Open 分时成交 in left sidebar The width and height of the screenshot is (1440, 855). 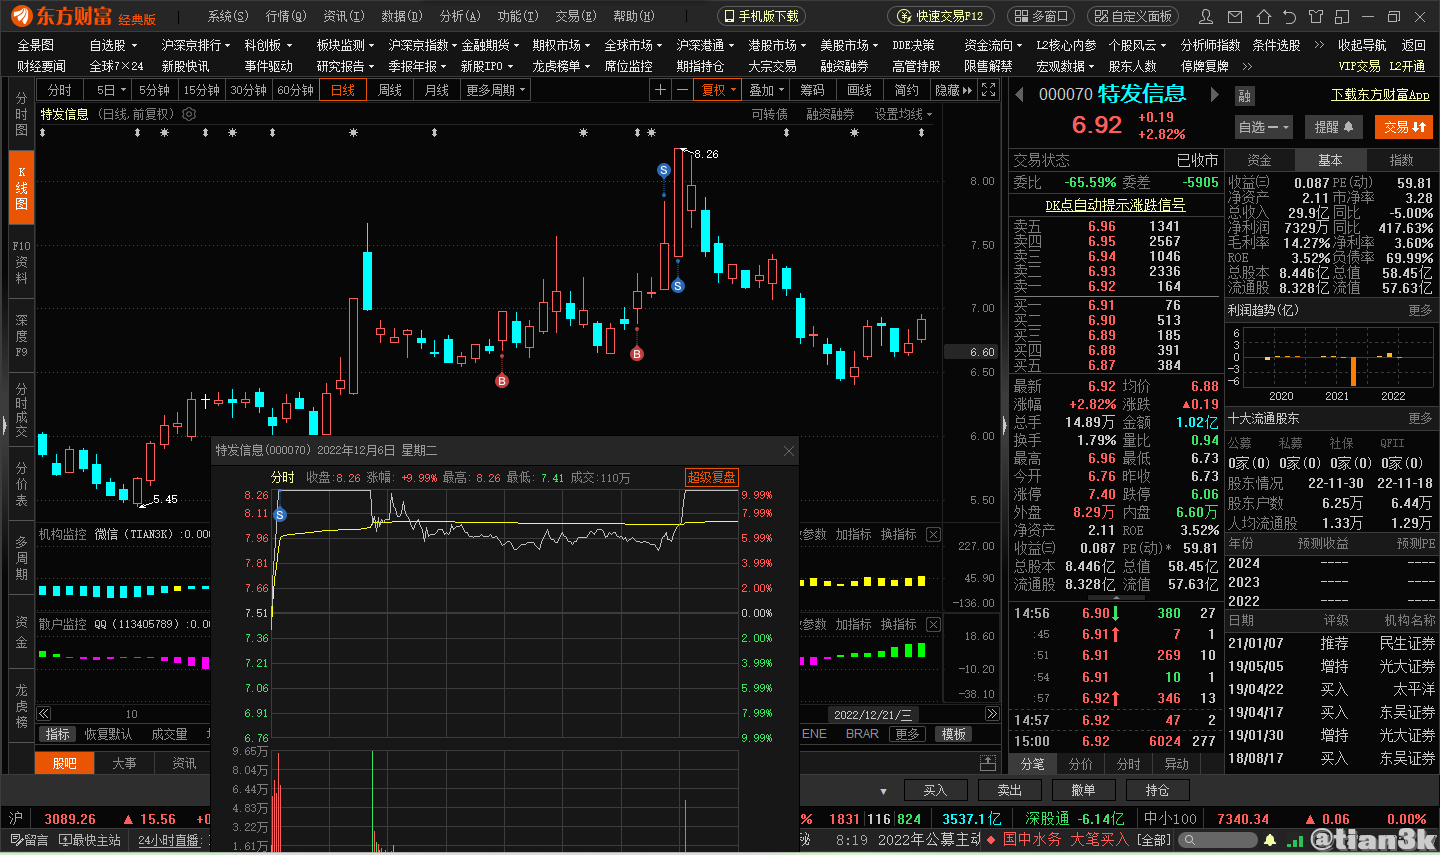pyautogui.click(x=21, y=410)
